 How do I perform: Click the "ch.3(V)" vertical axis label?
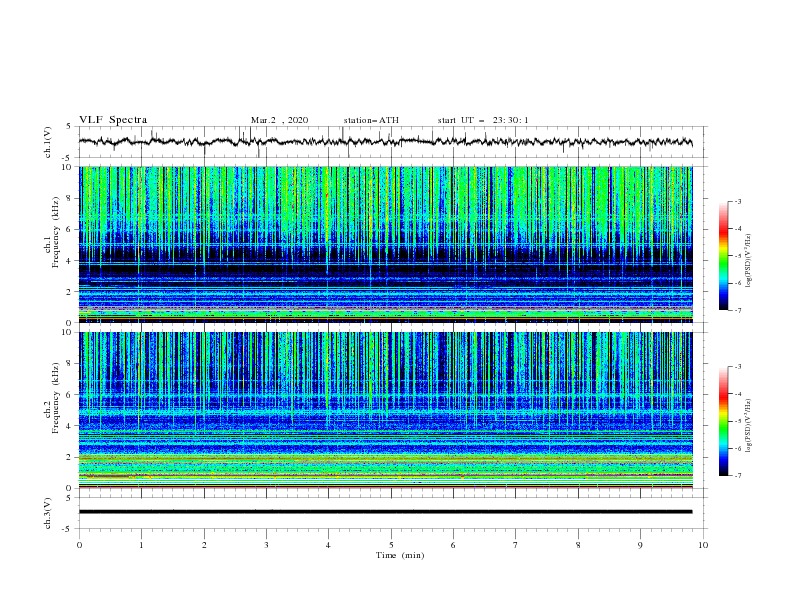tap(48, 513)
